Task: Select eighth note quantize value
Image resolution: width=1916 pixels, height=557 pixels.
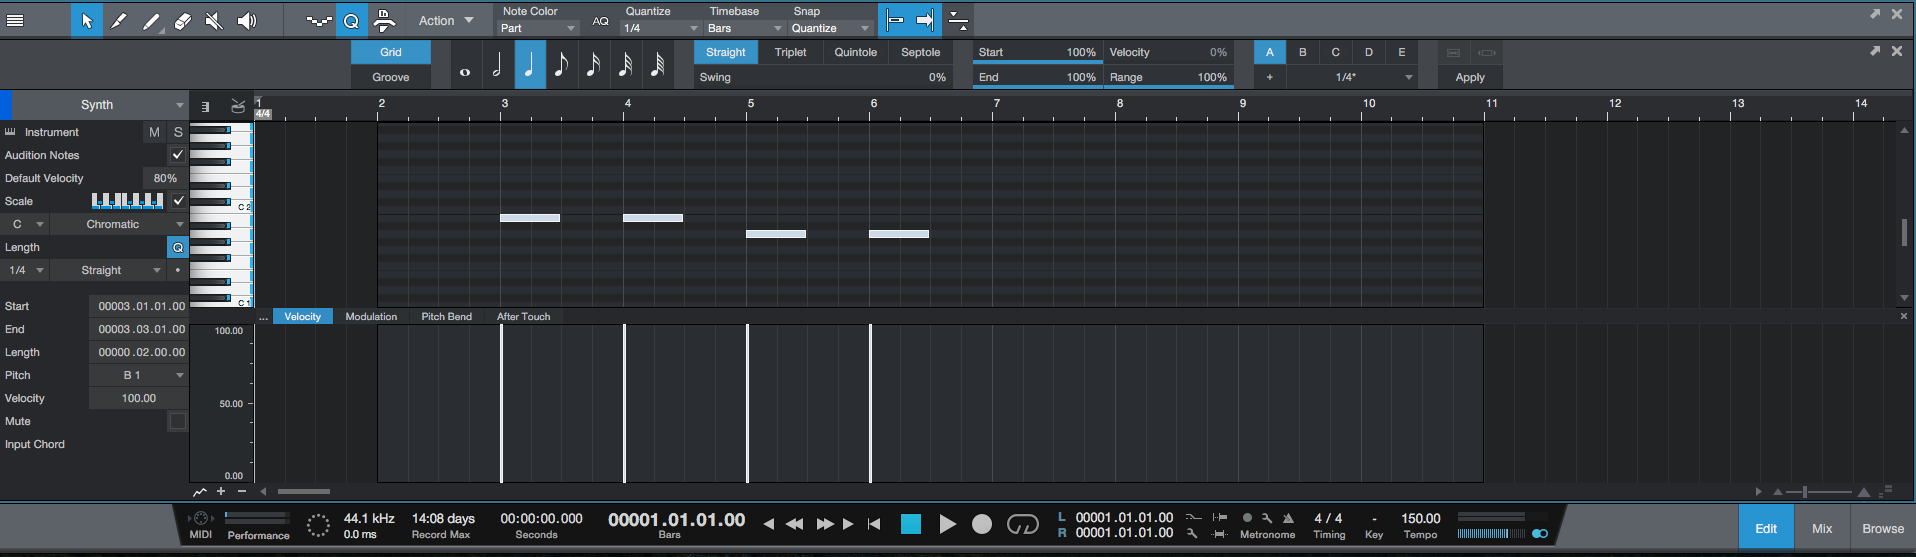Action: point(561,65)
